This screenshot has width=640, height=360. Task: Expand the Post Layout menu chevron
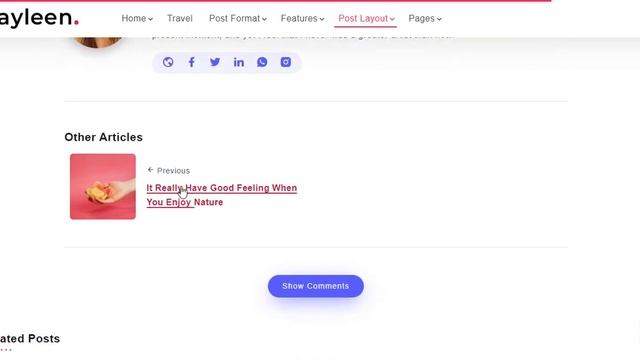click(x=392, y=19)
